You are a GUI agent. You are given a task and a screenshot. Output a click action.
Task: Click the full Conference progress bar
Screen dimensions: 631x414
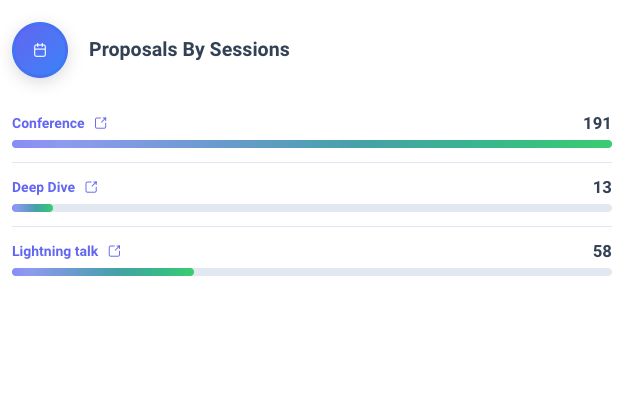312,144
